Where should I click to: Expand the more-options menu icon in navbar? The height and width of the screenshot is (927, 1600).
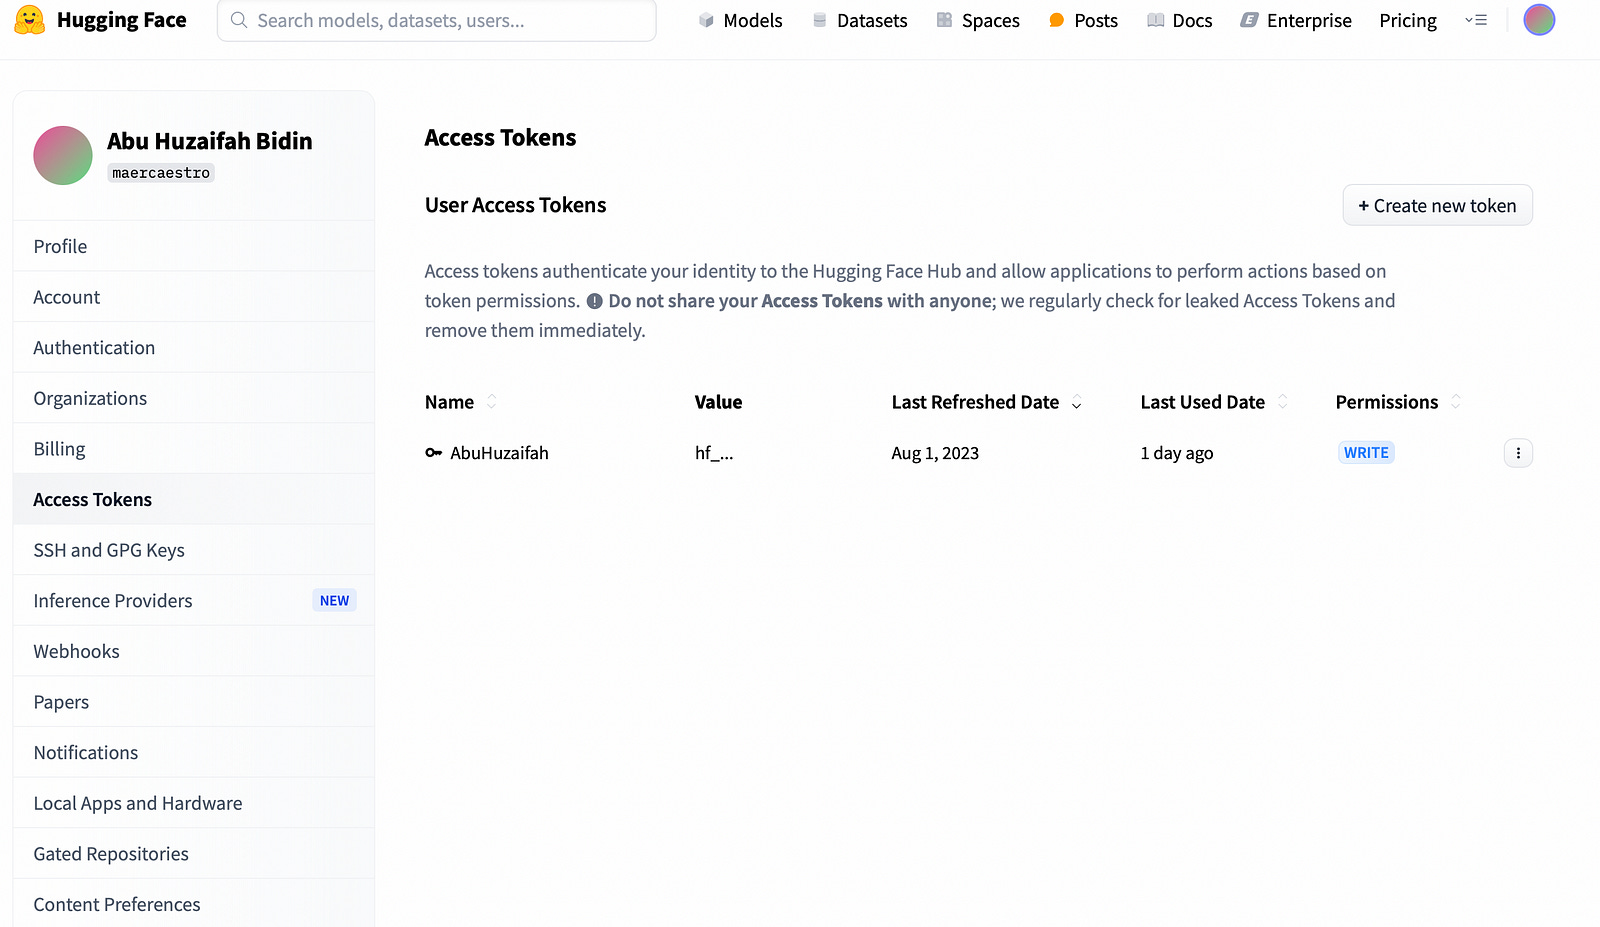click(x=1476, y=20)
